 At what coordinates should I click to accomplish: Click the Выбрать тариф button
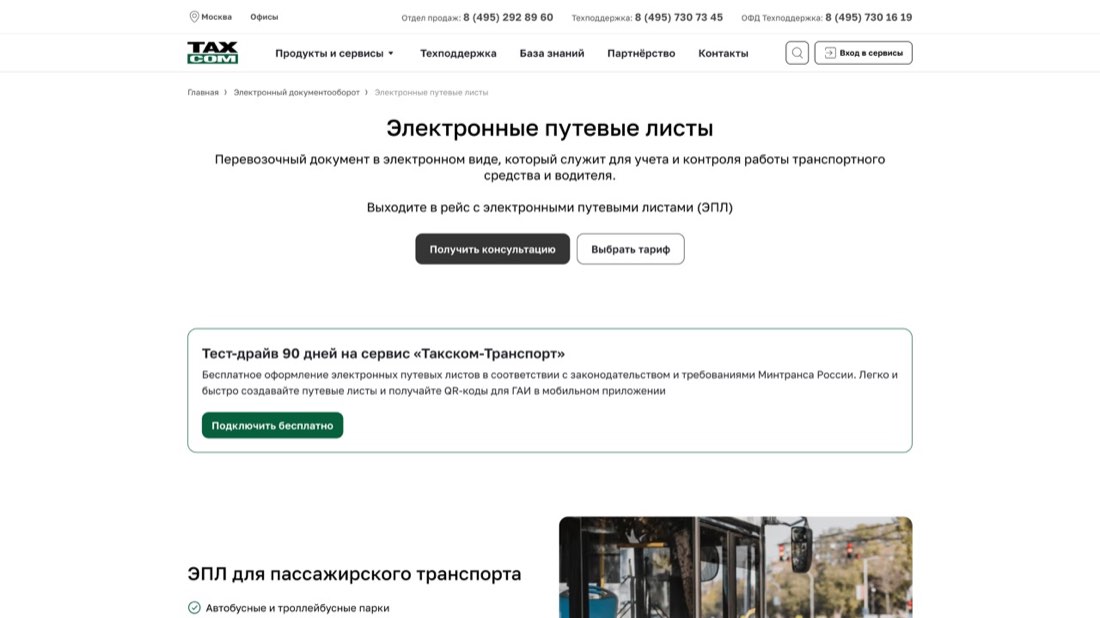coord(630,249)
